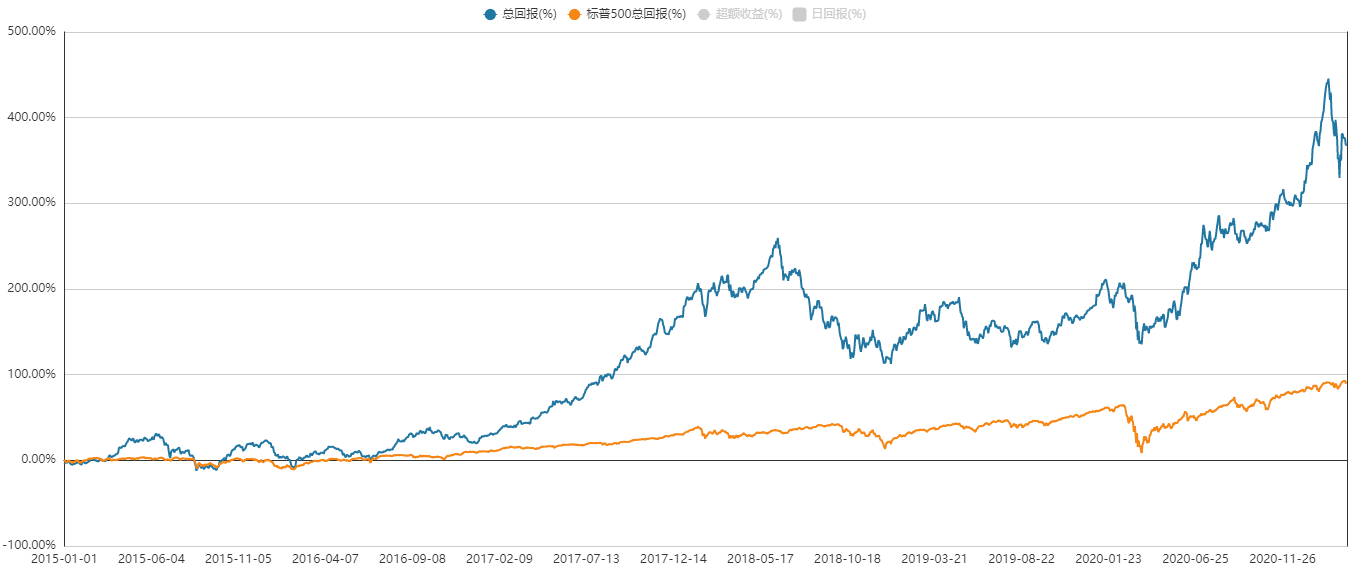
Task: Enable the 超额收益(%) series label
Action: point(748,14)
